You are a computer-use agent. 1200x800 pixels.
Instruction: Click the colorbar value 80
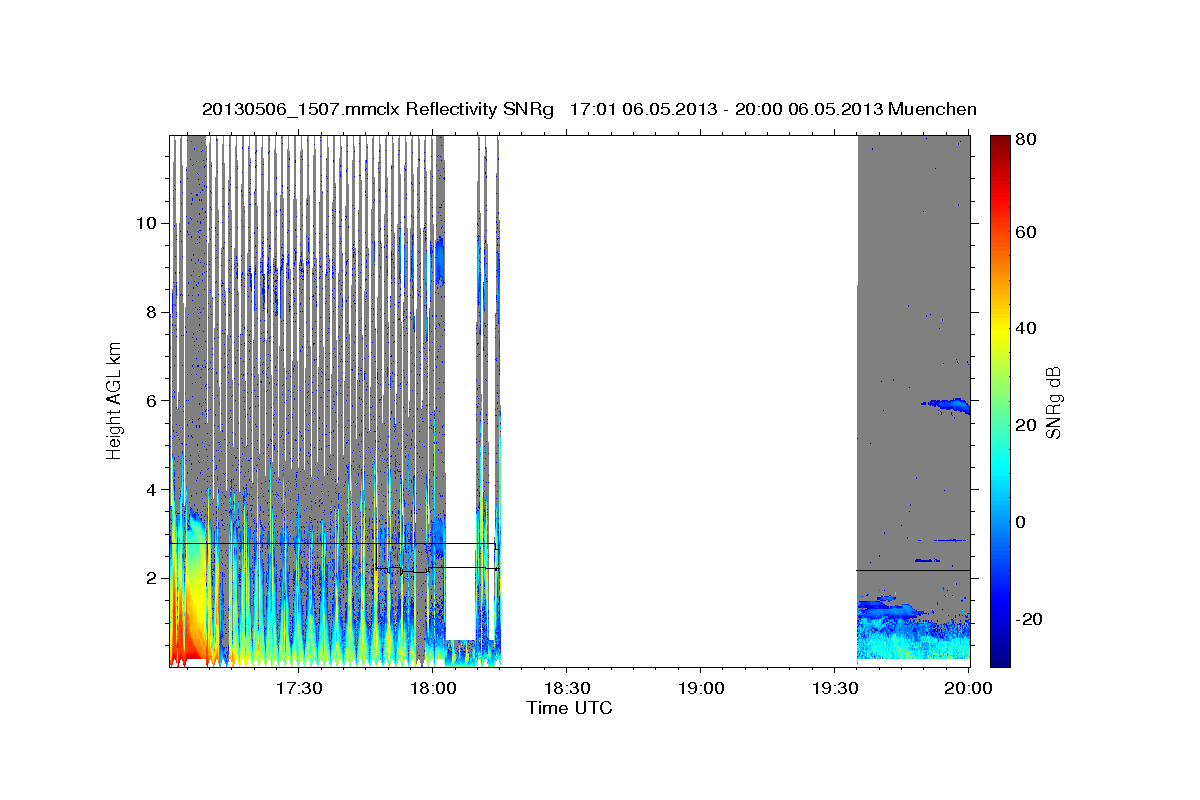(x=1026, y=140)
